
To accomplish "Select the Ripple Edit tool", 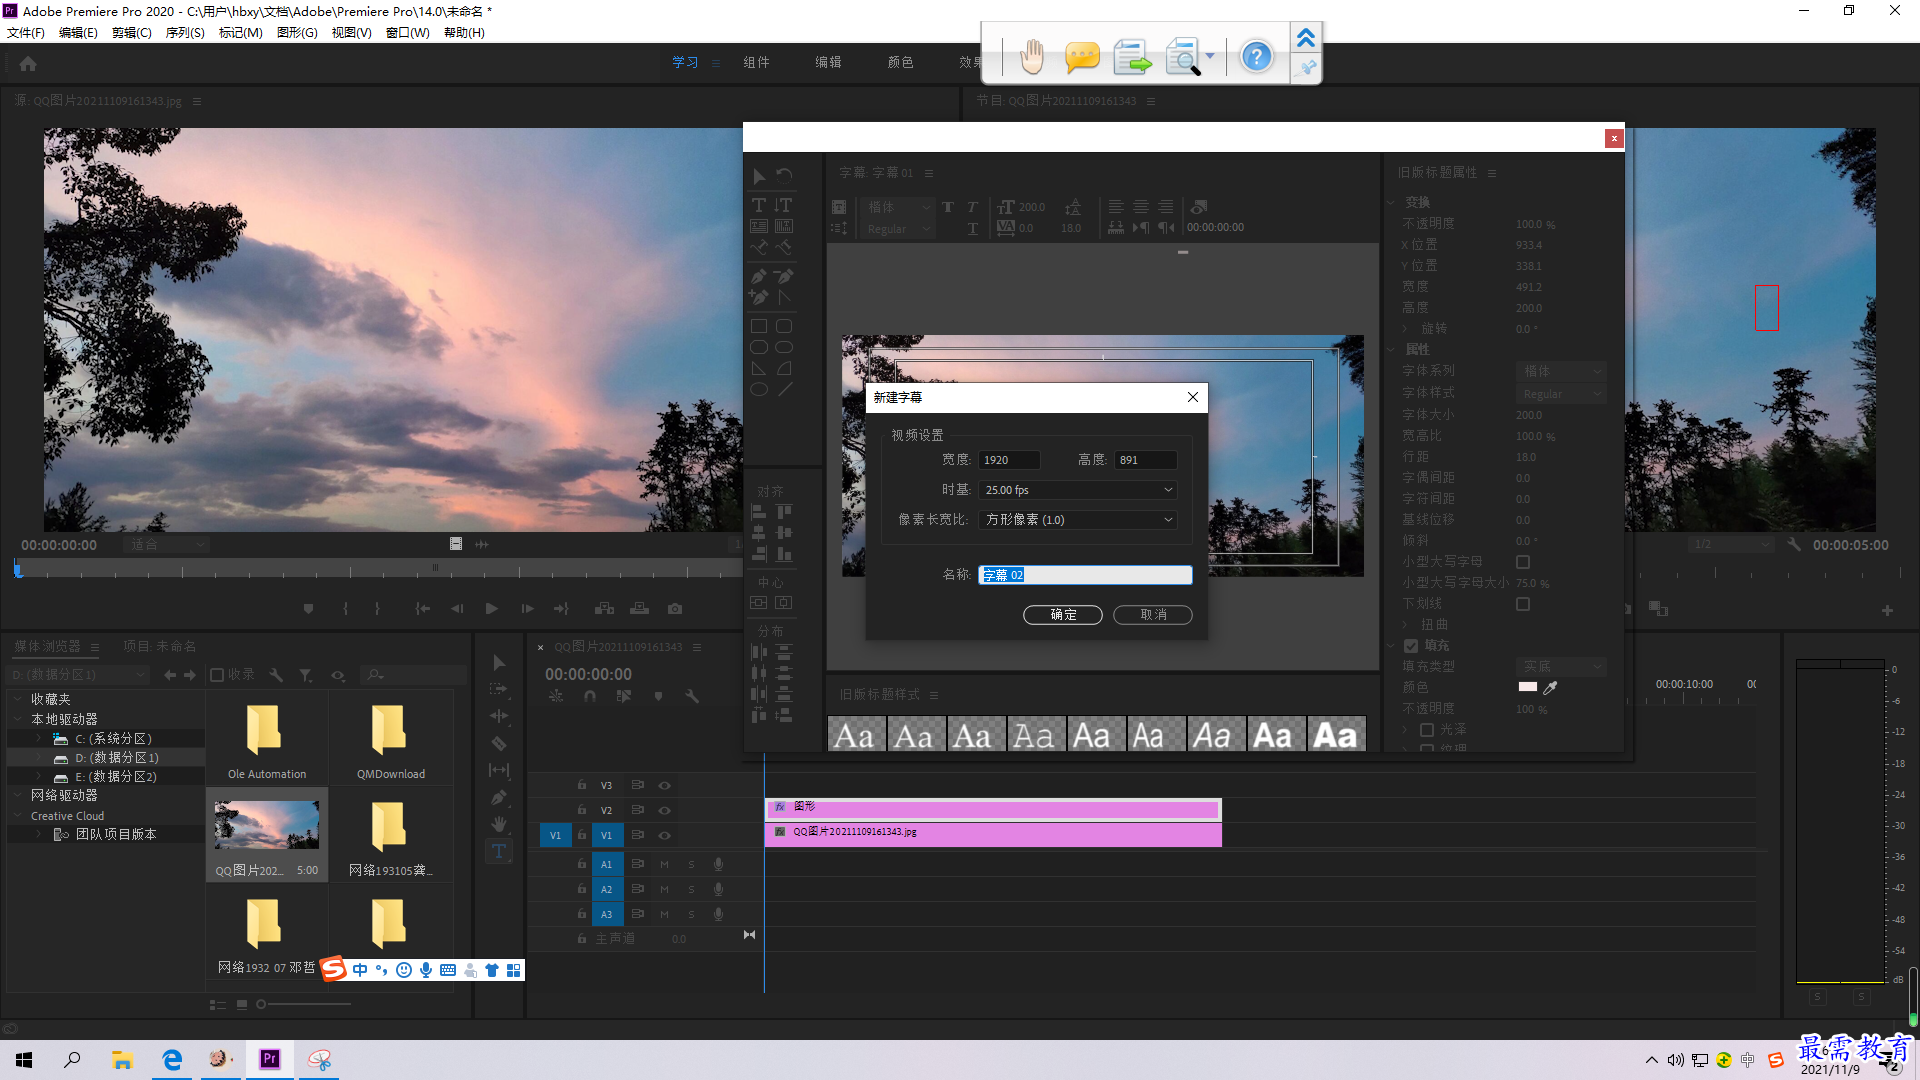I will tap(498, 716).
